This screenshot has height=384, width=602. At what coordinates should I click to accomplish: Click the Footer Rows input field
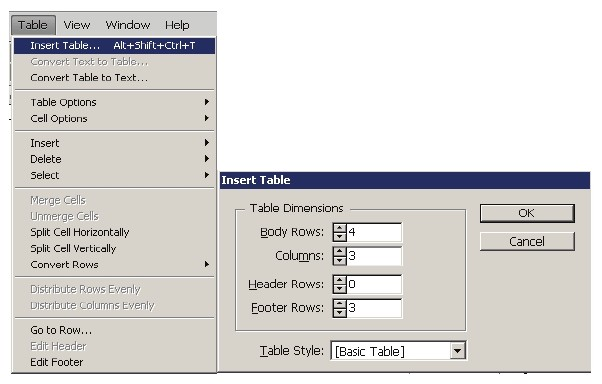click(374, 308)
